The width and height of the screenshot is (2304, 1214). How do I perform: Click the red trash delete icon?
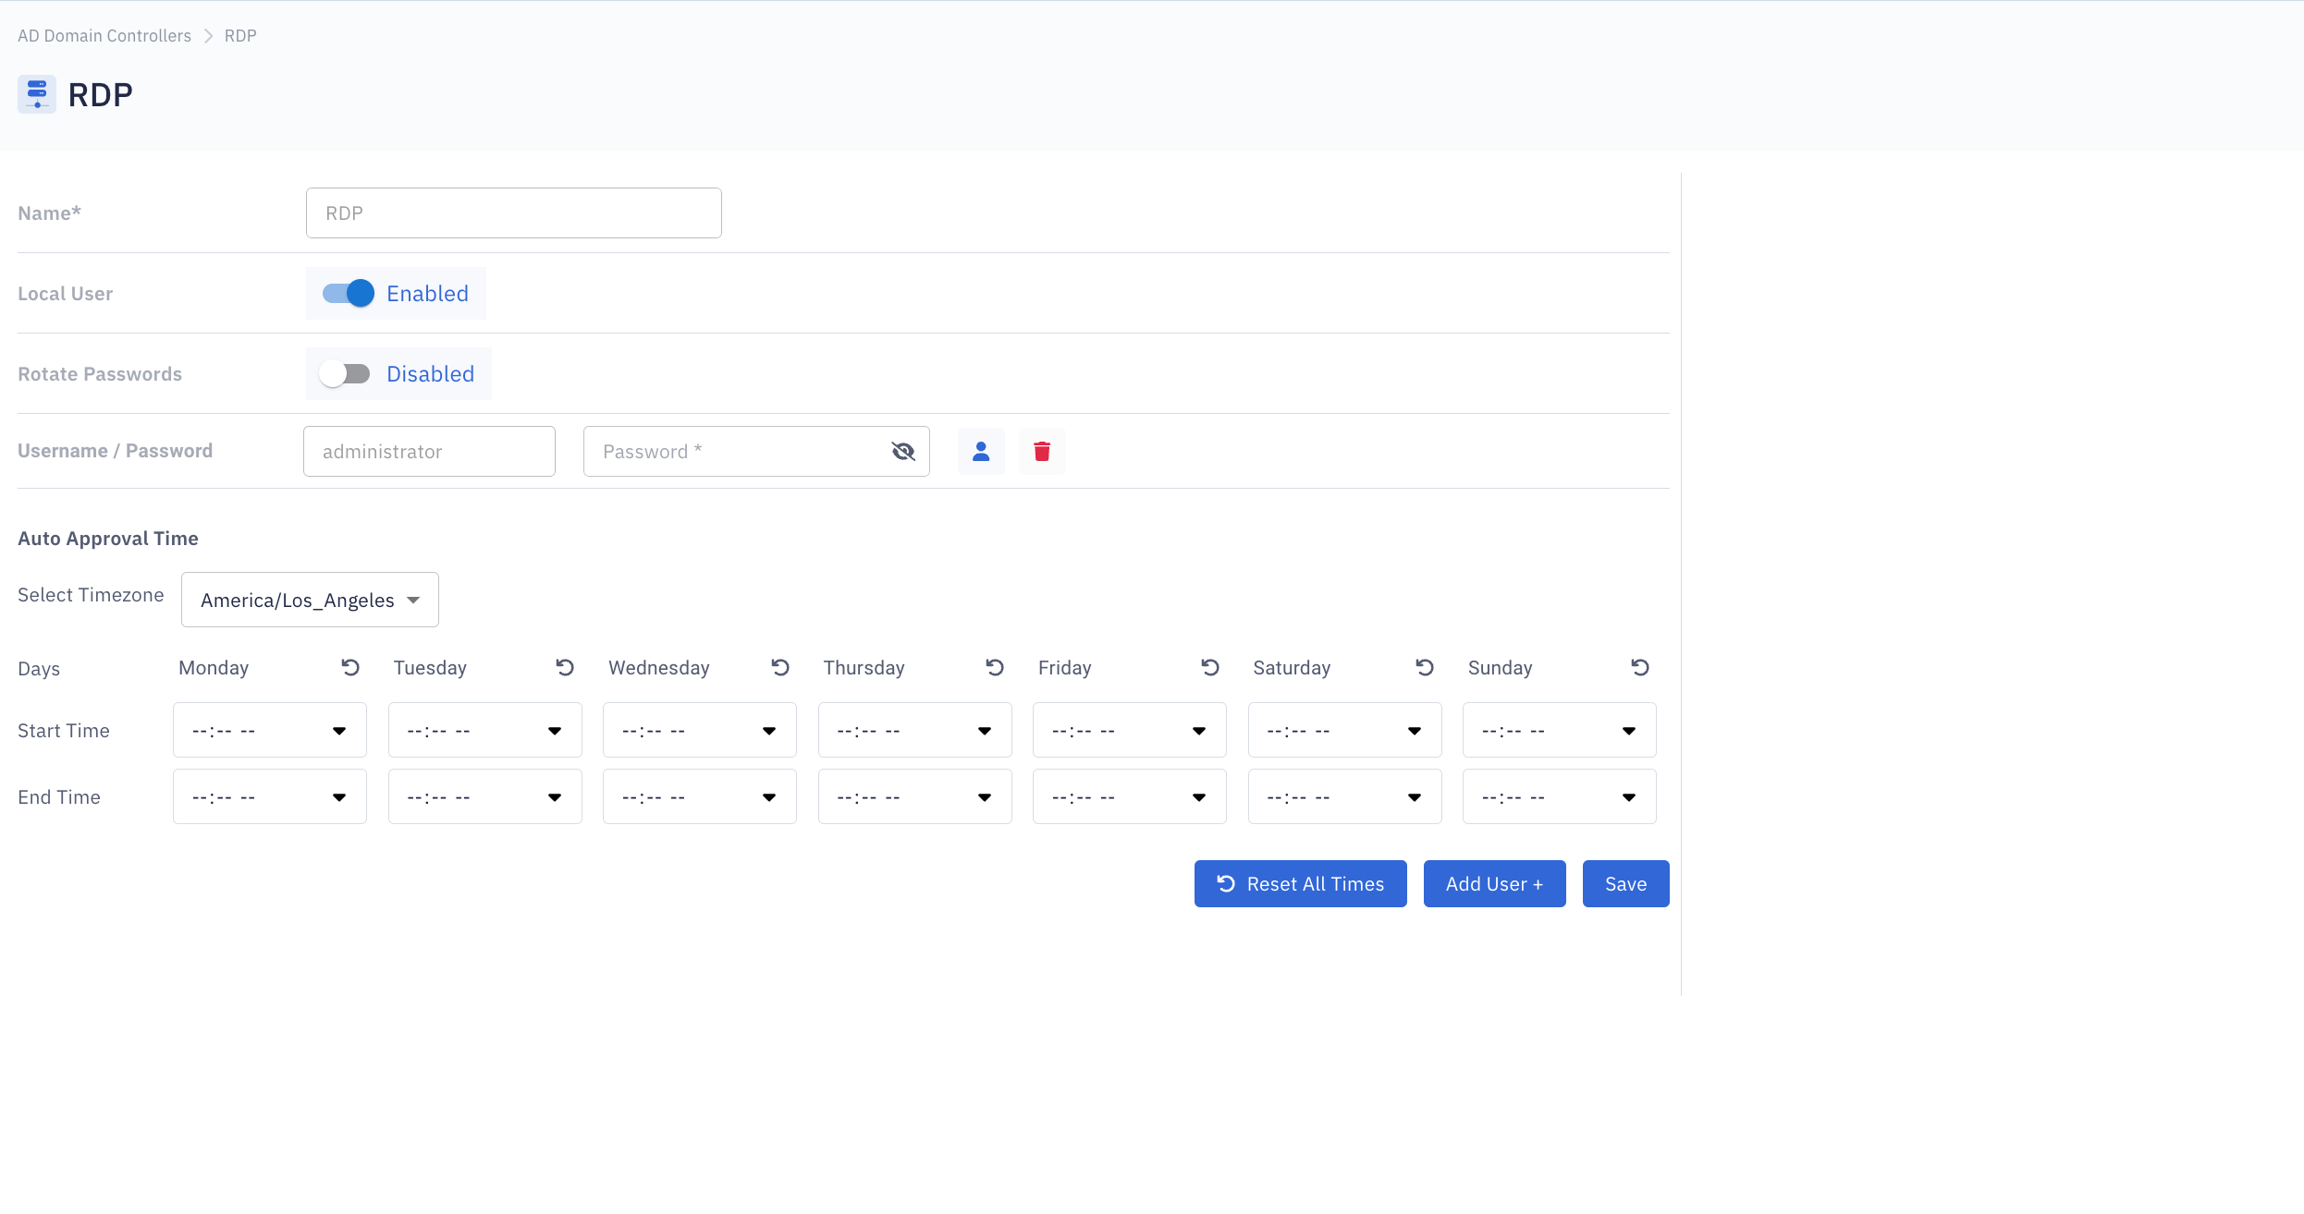pos(1042,451)
